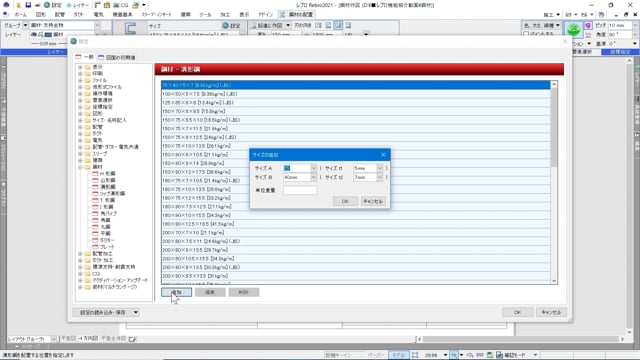Screen dimensions: 640x360
Task: Click the channel steel shape preview icon
Action: pos(130,28)
